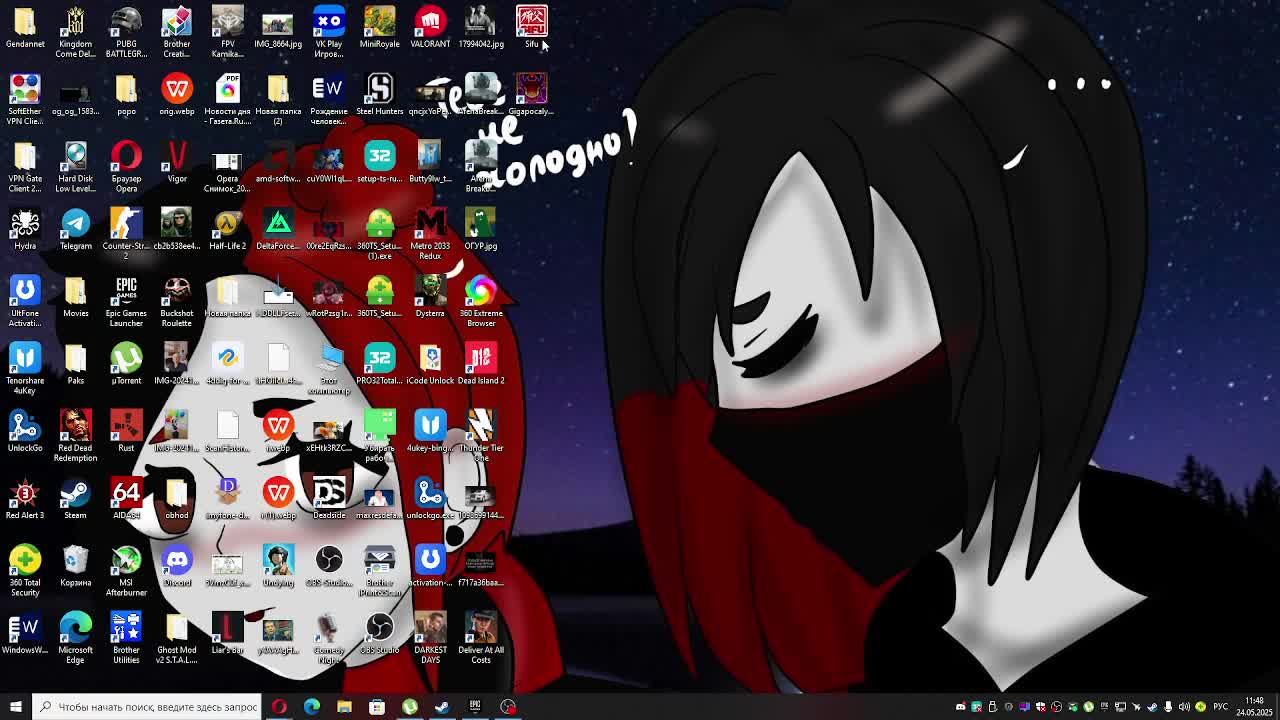Open the volume control in system tray

[x=1184, y=707]
